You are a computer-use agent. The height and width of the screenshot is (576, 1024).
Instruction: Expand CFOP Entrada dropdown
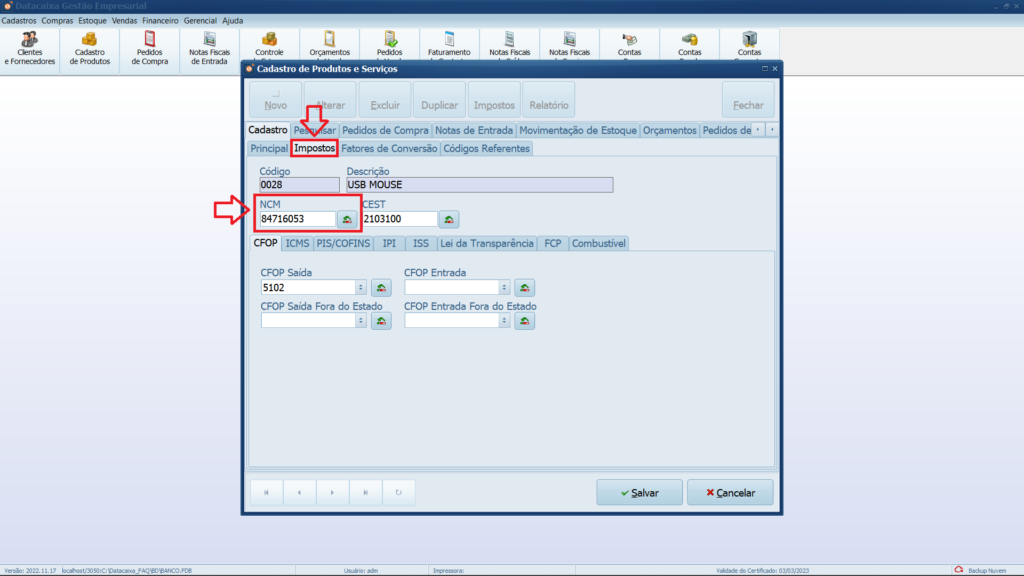pos(504,287)
